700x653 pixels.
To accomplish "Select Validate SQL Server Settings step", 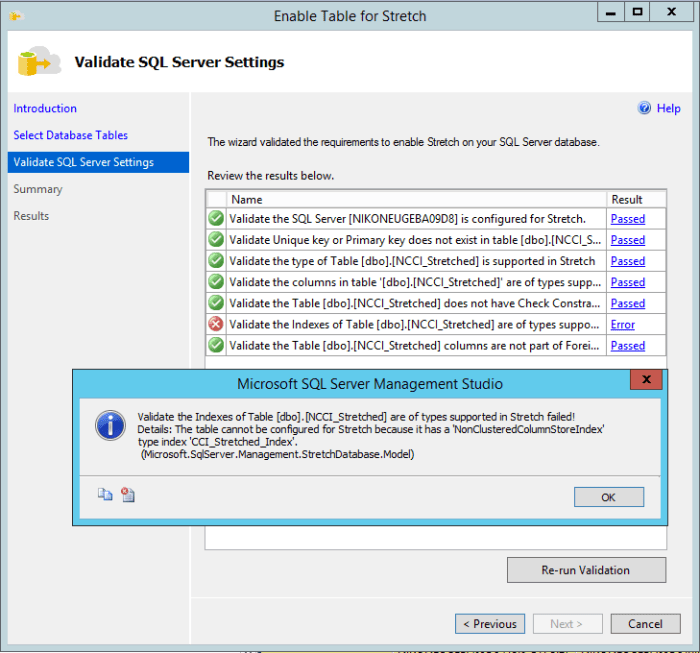I will coord(98,162).
